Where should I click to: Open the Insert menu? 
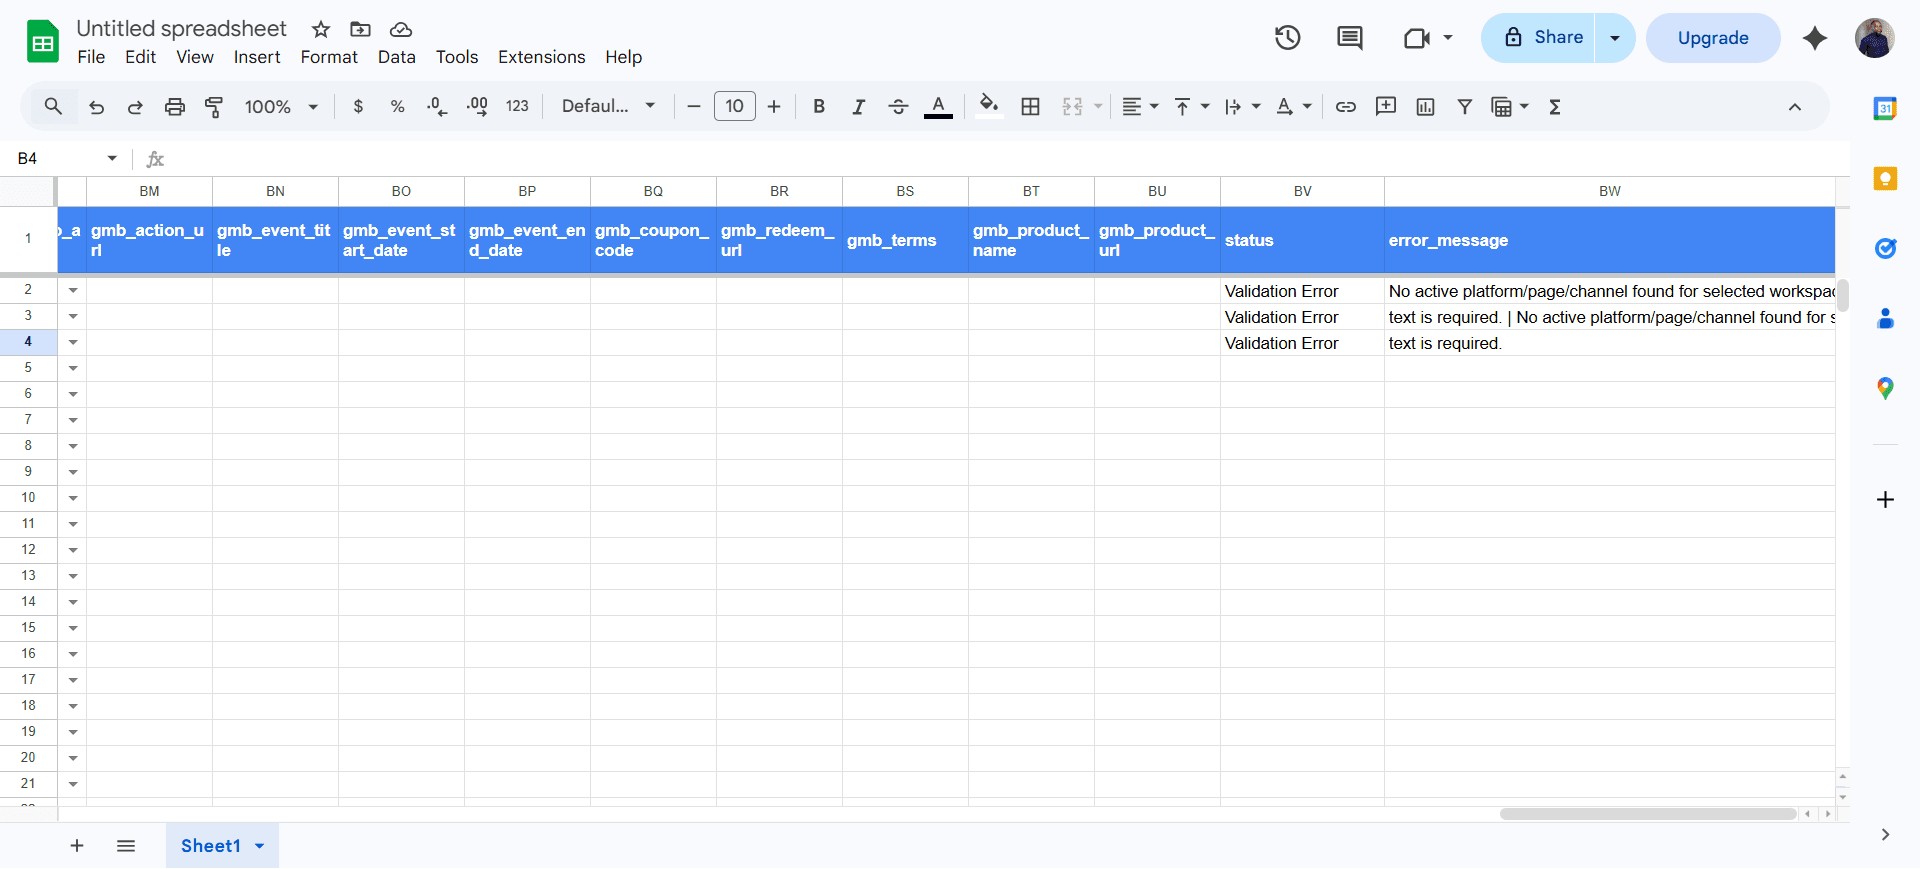click(257, 57)
